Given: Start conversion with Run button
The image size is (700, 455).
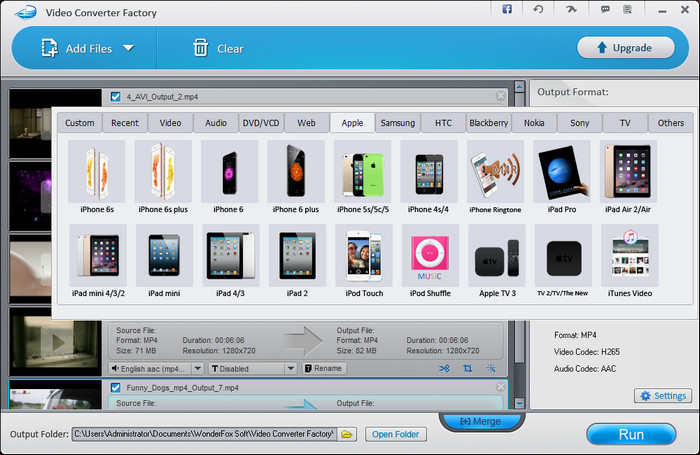Looking at the screenshot, I should tap(631, 434).
